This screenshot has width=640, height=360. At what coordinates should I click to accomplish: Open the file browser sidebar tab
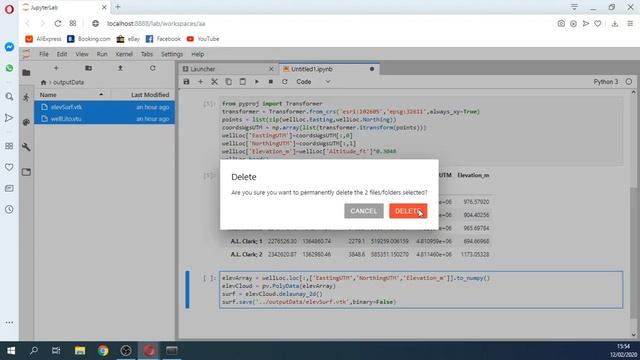(27, 73)
